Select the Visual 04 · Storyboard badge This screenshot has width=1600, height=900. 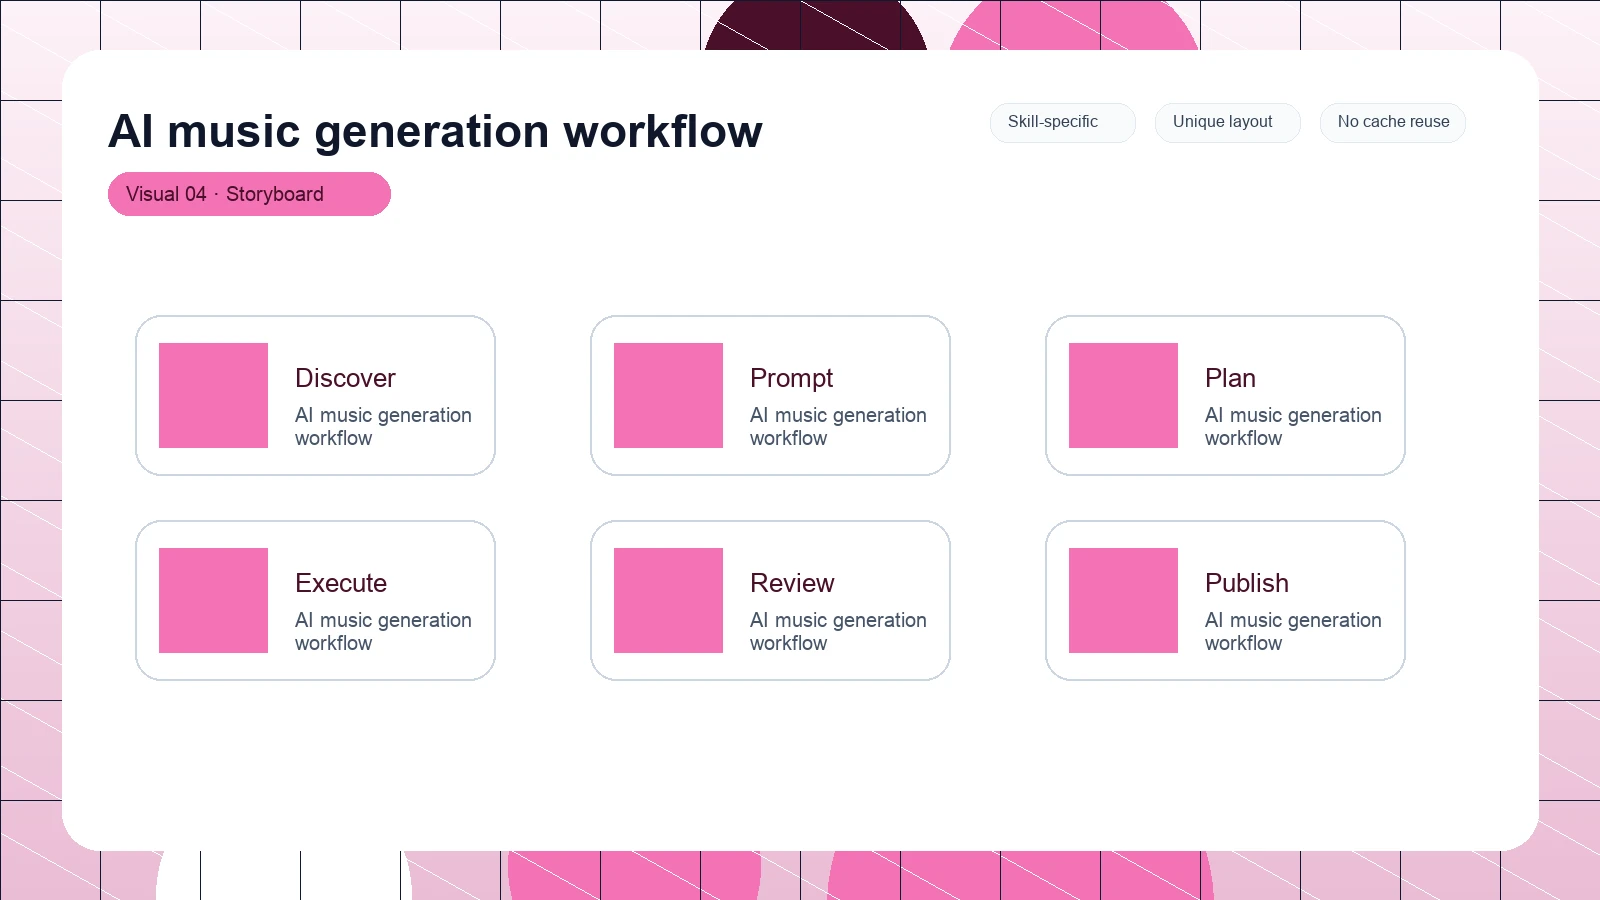coord(249,194)
